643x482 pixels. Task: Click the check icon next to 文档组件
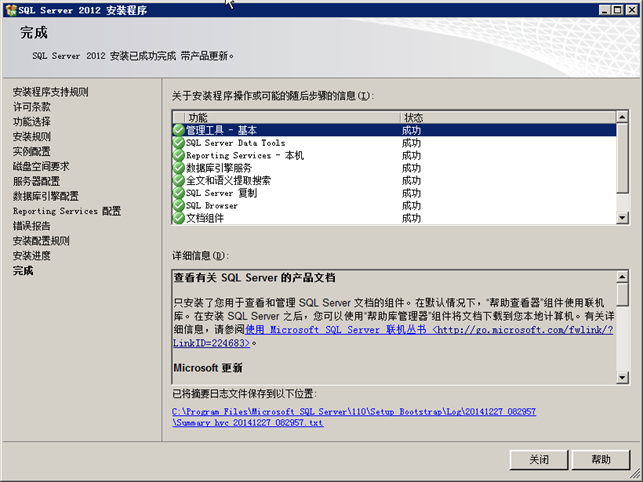[x=178, y=218]
